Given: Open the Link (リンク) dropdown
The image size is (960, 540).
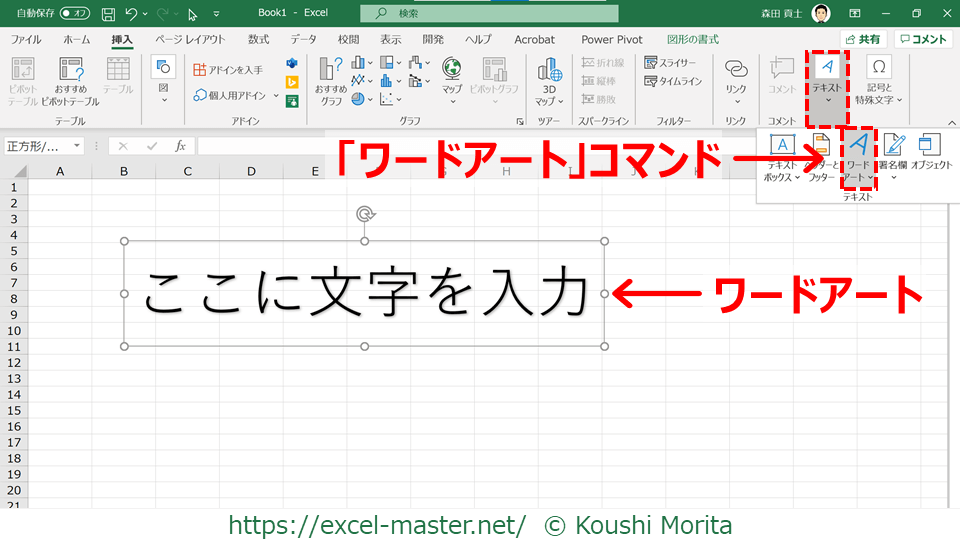Looking at the screenshot, I should coord(736,80).
